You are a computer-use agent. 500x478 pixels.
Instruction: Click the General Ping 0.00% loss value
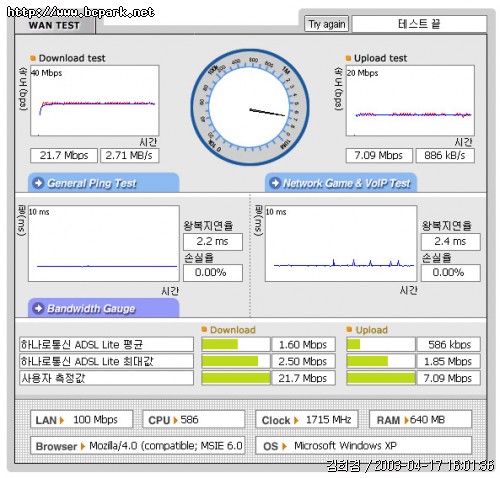click(x=213, y=273)
